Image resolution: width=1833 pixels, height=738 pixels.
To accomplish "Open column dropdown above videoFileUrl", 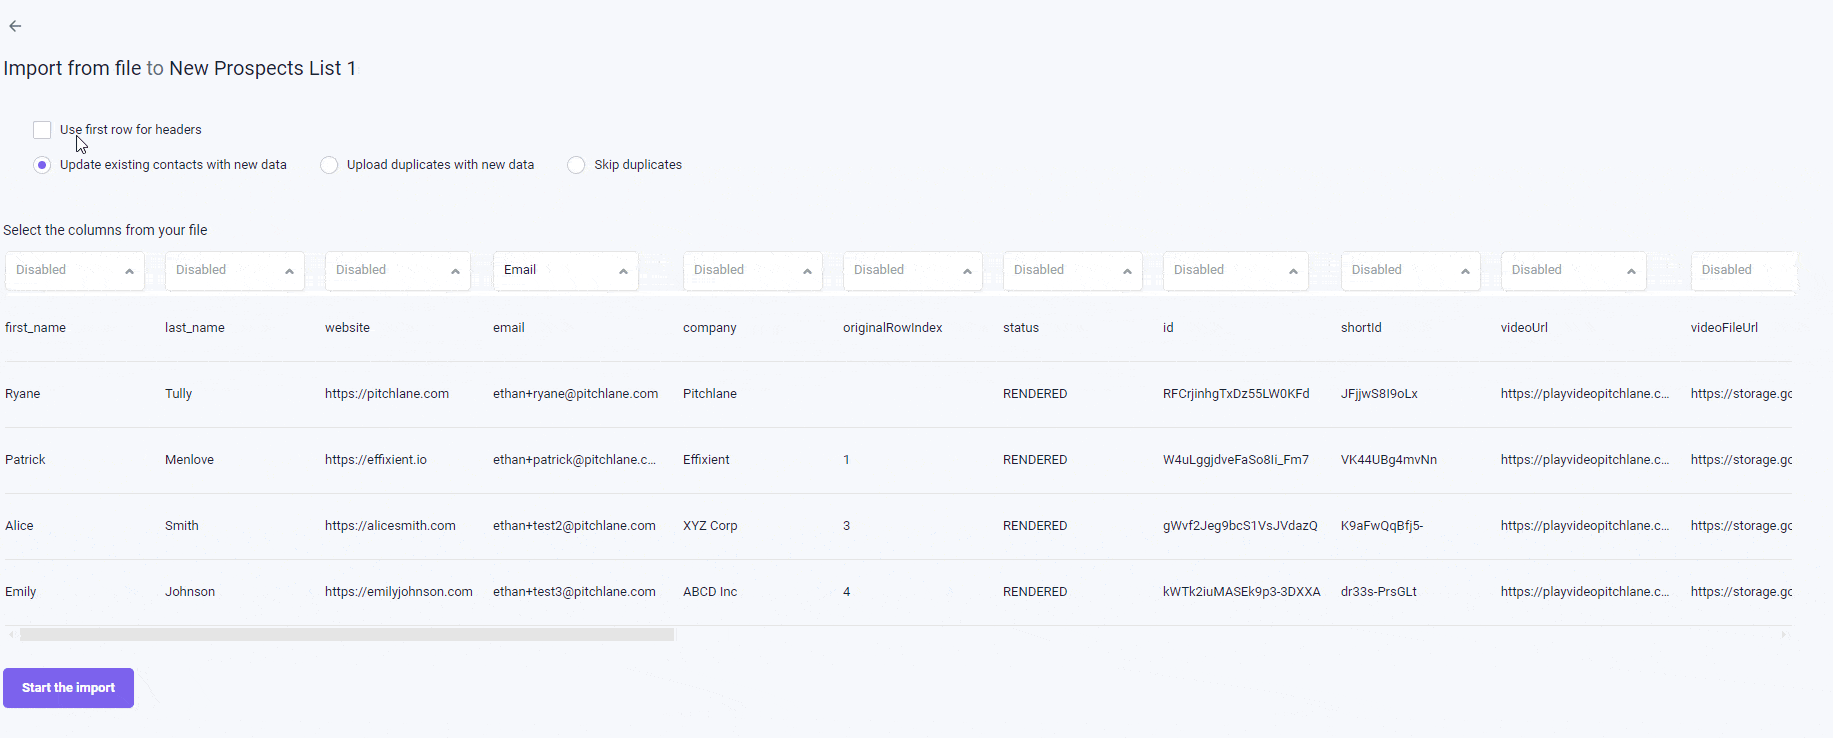I will tap(1744, 271).
